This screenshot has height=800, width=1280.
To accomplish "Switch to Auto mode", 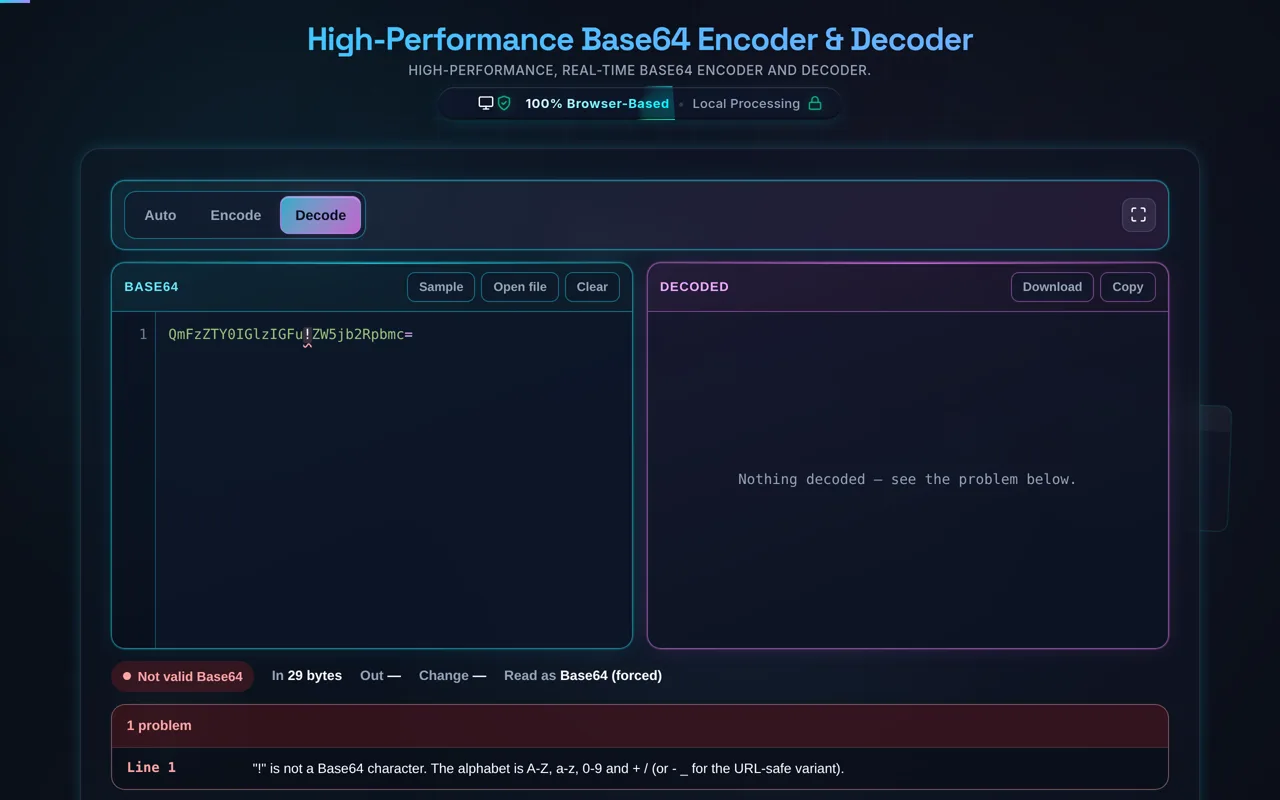I will click(x=160, y=215).
